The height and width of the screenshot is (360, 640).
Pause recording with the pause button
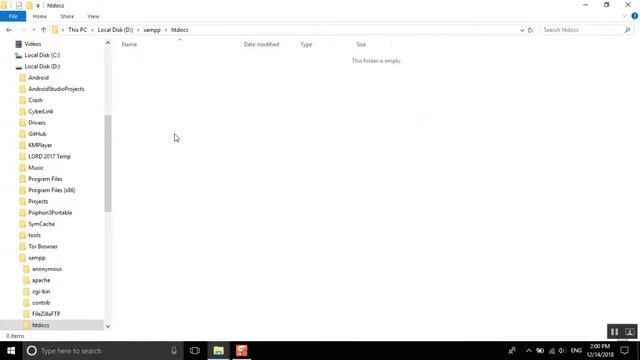(614, 332)
